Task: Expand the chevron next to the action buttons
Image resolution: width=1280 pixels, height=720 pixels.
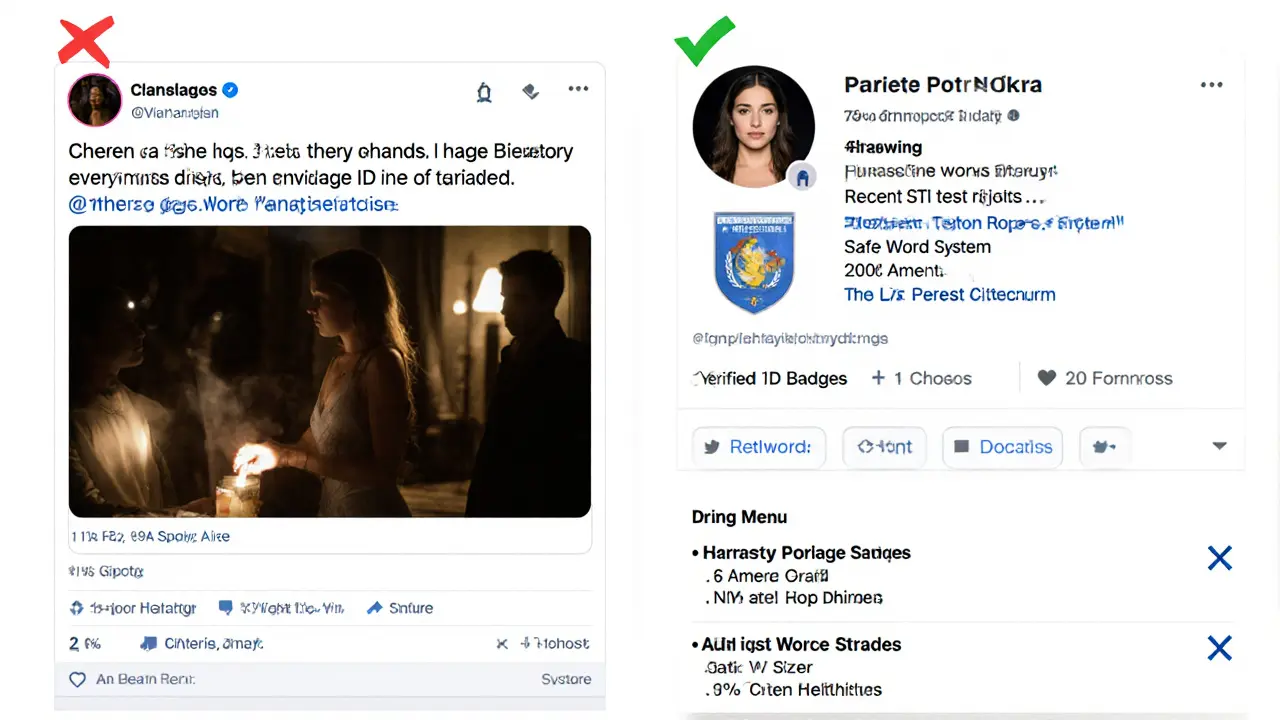Action: (x=1219, y=447)
